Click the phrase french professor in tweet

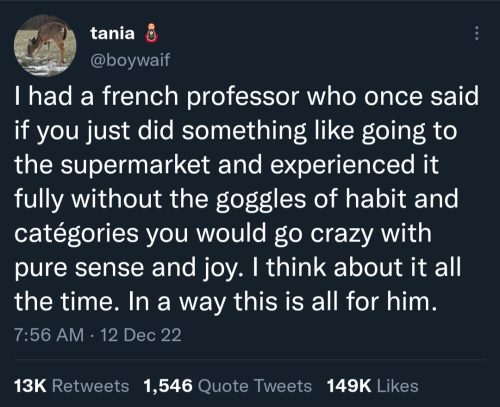200,96
